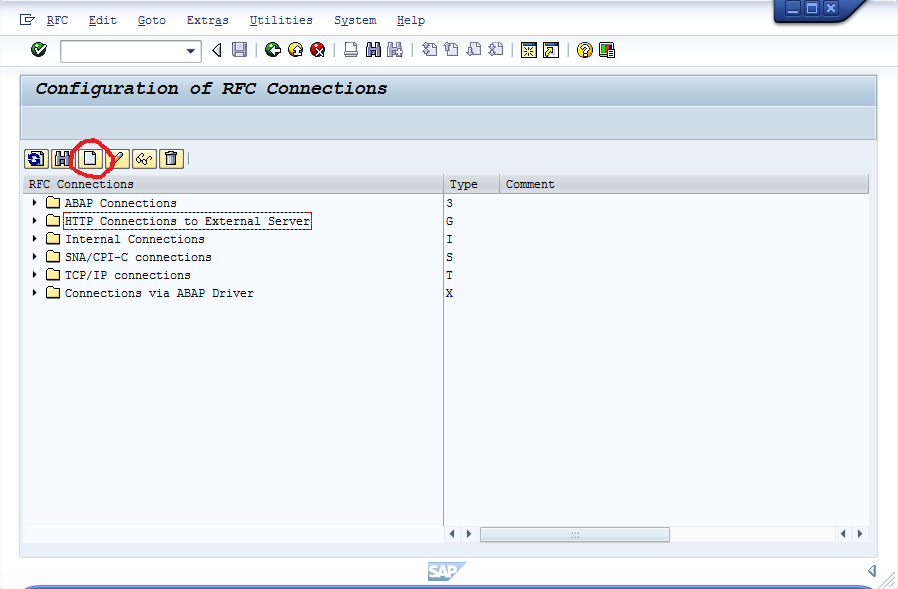
Task: Click the red Cancel icon
Action: [318, 50]
